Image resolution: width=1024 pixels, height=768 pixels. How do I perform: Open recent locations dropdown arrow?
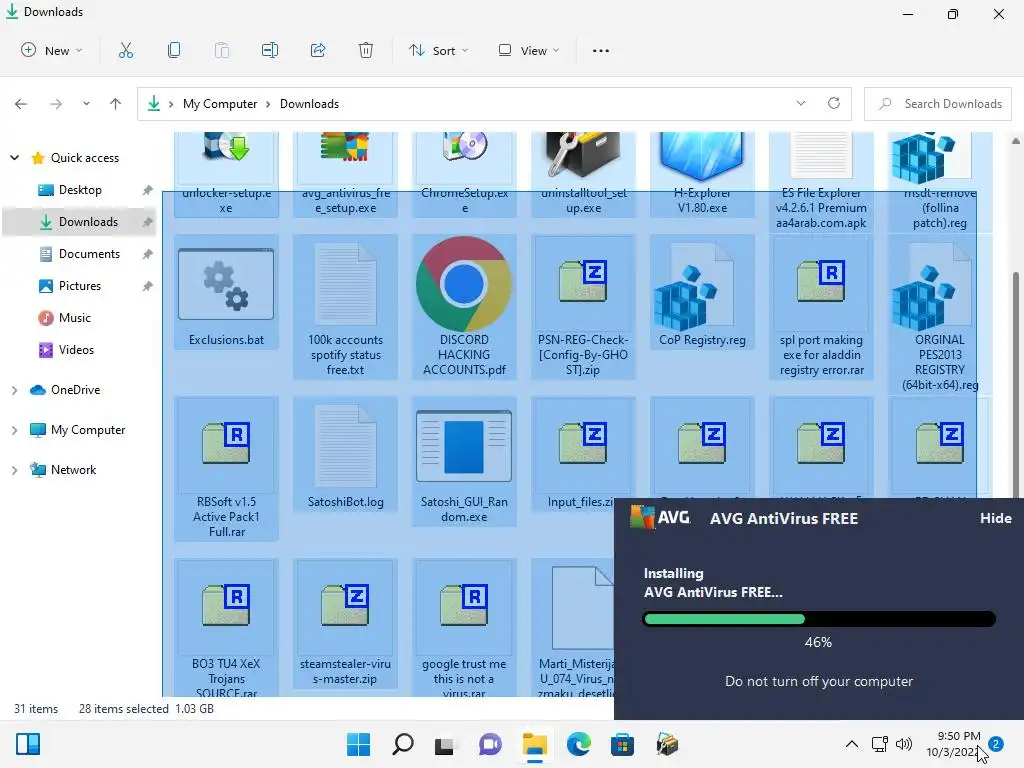(86, 104)
